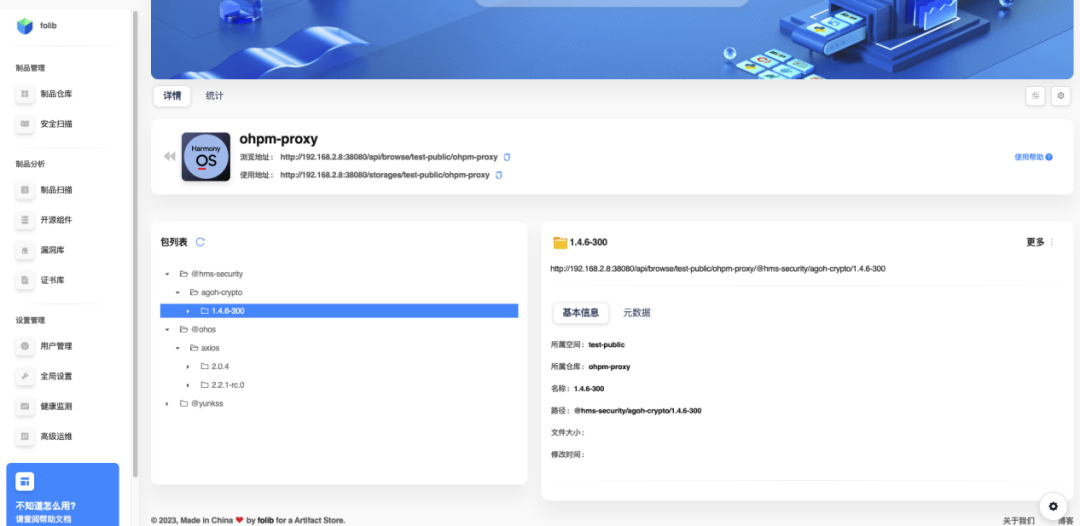Click the HarmonyOS repository thumbnail
Image resolution: width=1080 pixels, height=526 pixels.
206,157
